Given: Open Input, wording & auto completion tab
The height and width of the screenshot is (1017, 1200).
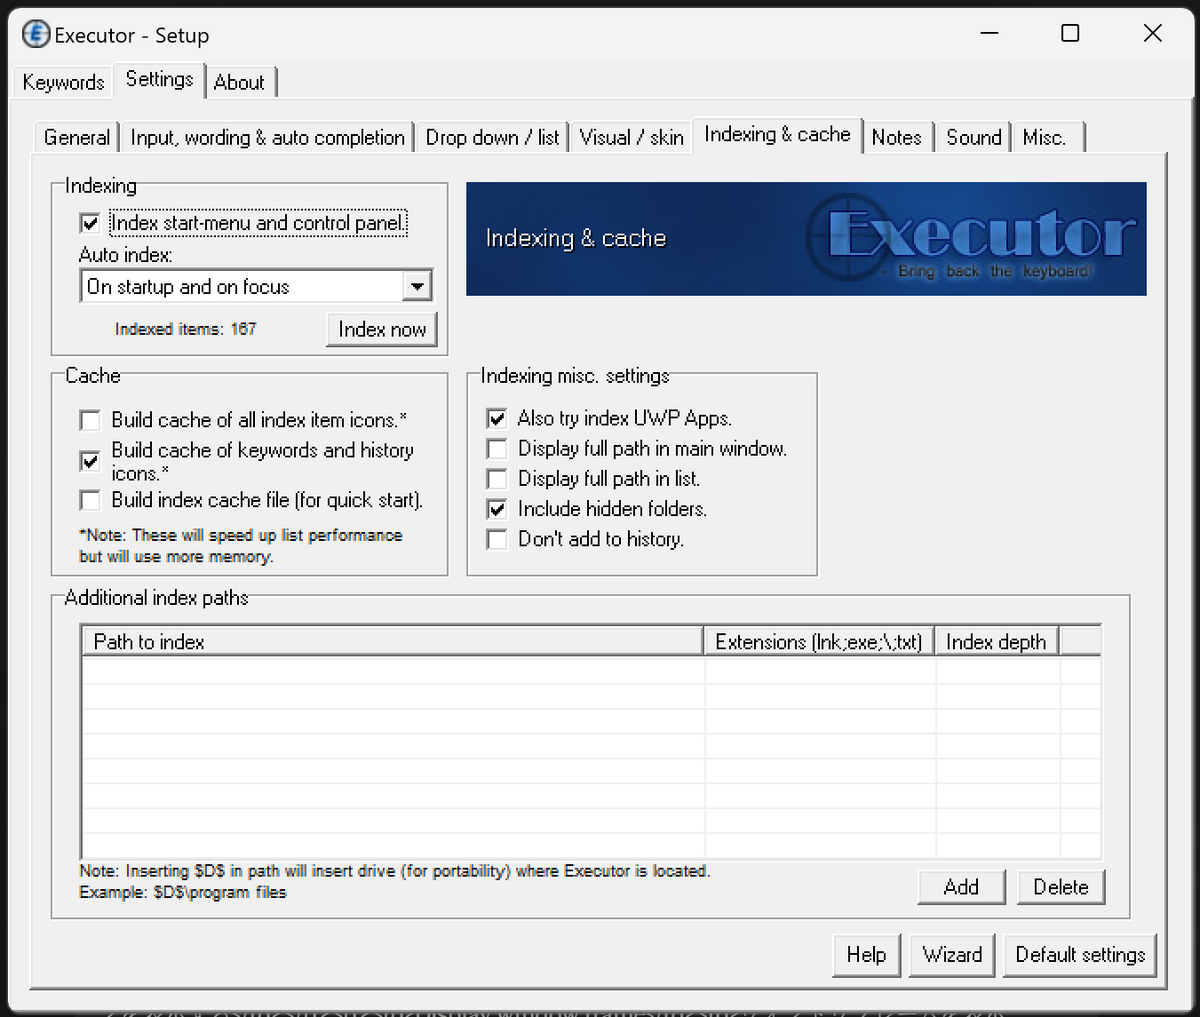Looking at the screenshot, I should pos(268,137).
